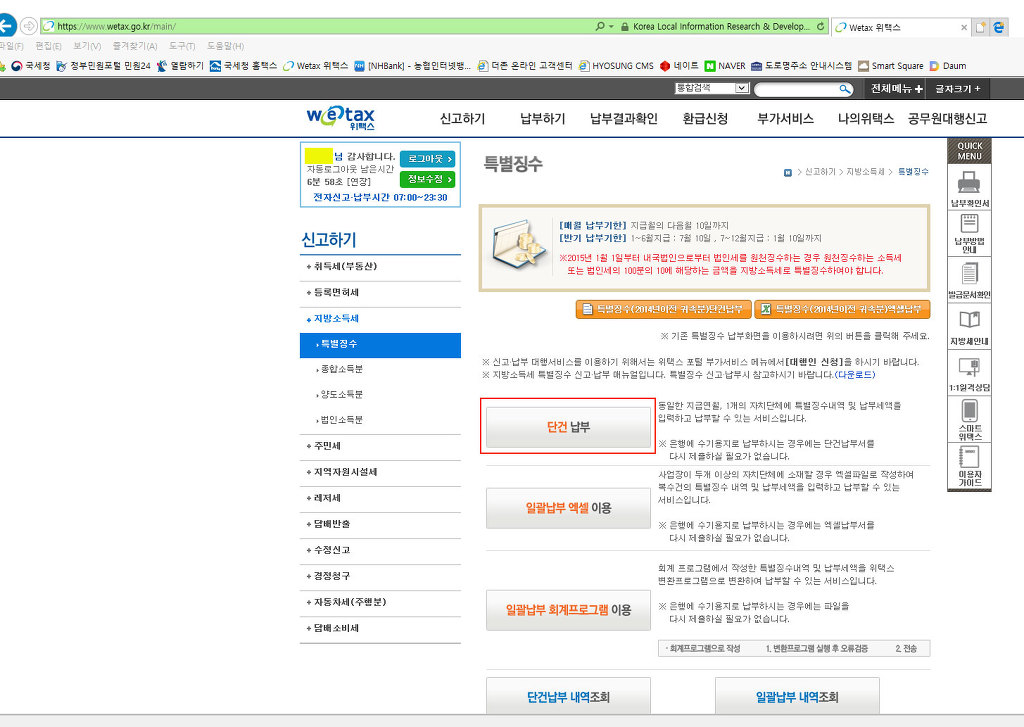Open 납부하기 top menu
Image resolution: width=1024 pixels, height=727 pixels.
tap(542, 119)
